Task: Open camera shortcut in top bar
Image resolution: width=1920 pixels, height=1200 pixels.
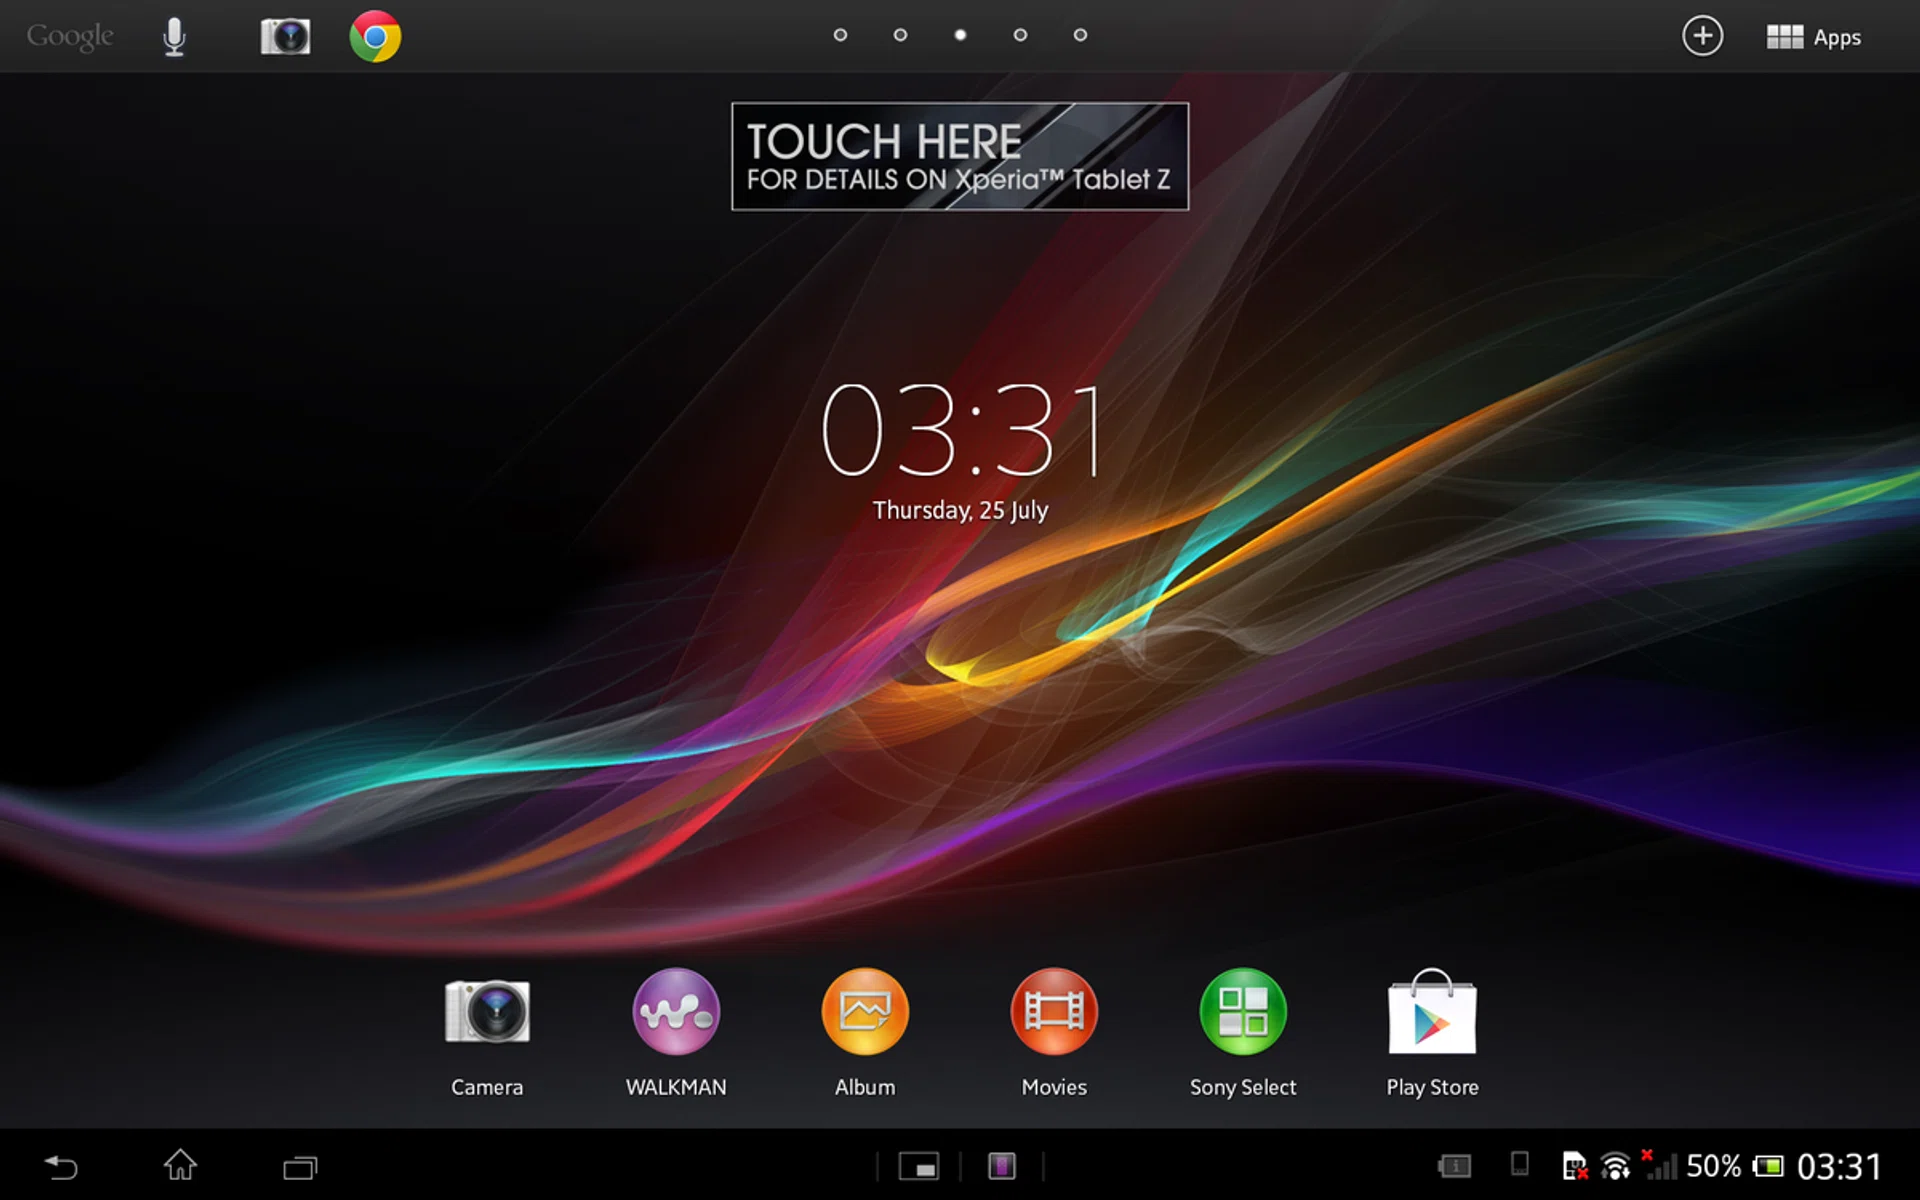Action: [285, 37]
